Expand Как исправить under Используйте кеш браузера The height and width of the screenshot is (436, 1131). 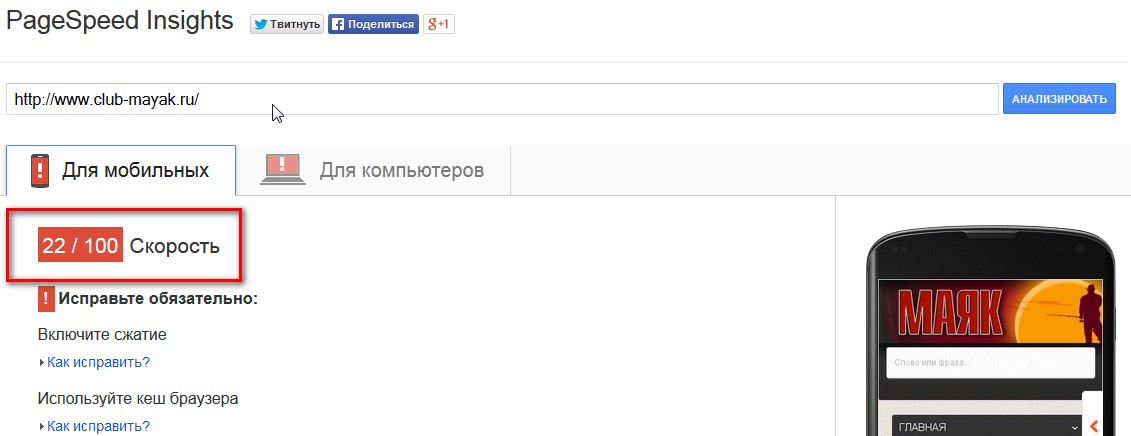tap(98, 426)
